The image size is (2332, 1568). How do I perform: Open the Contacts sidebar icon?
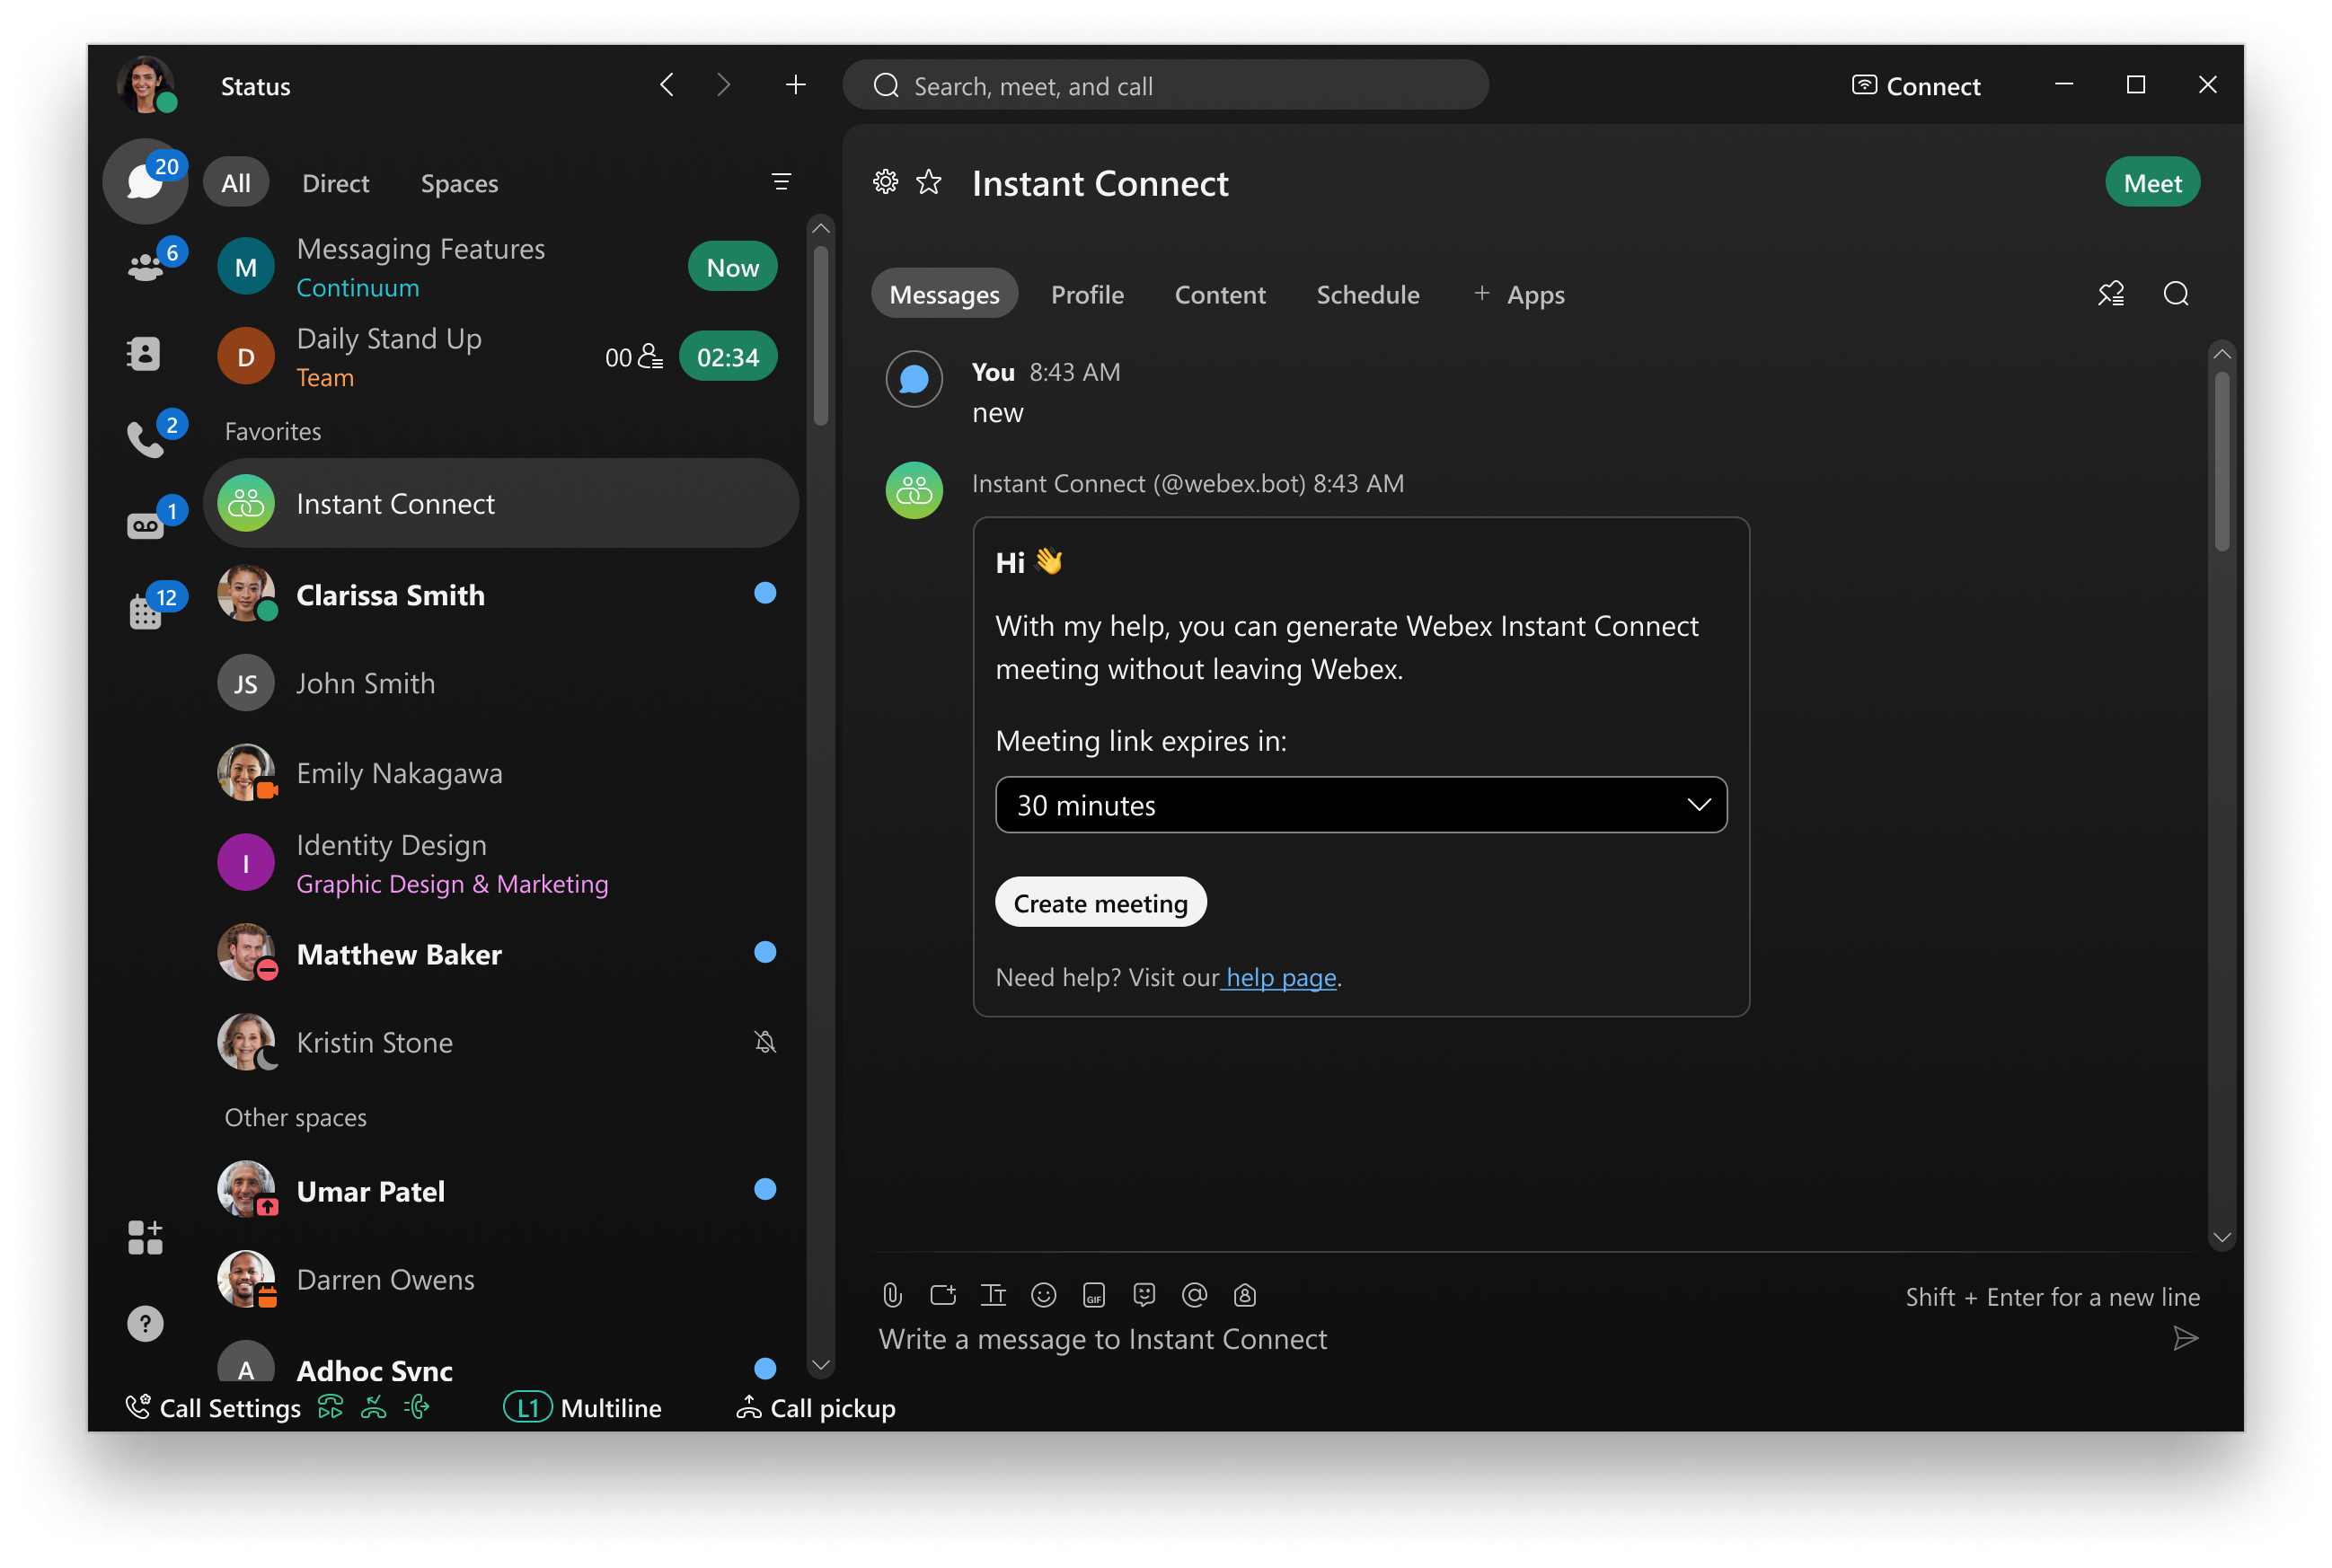pyautogui.click(x=145, y=353)
